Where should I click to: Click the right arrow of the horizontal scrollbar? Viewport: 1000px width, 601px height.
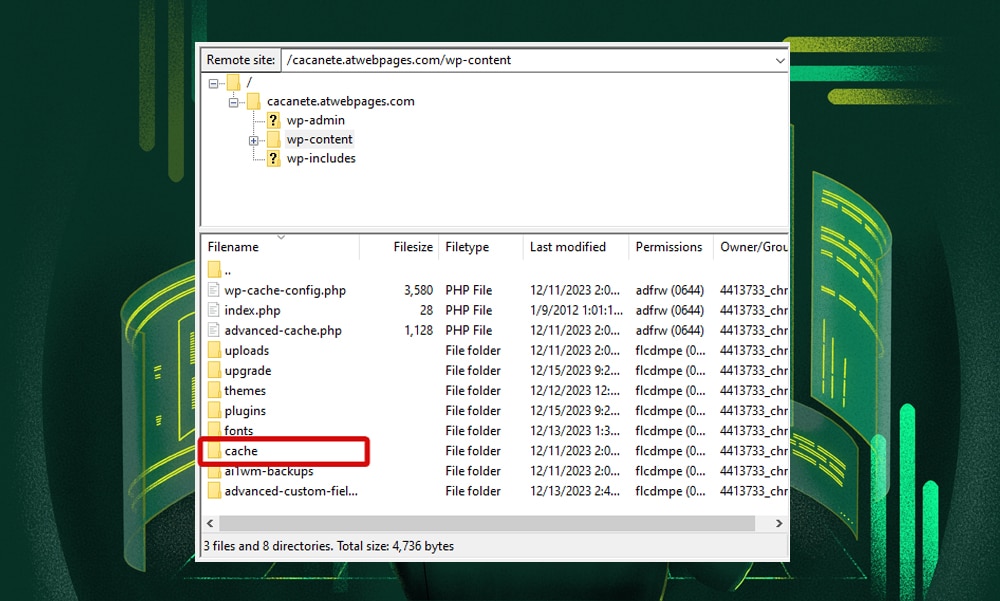click(x=780, y=522)
